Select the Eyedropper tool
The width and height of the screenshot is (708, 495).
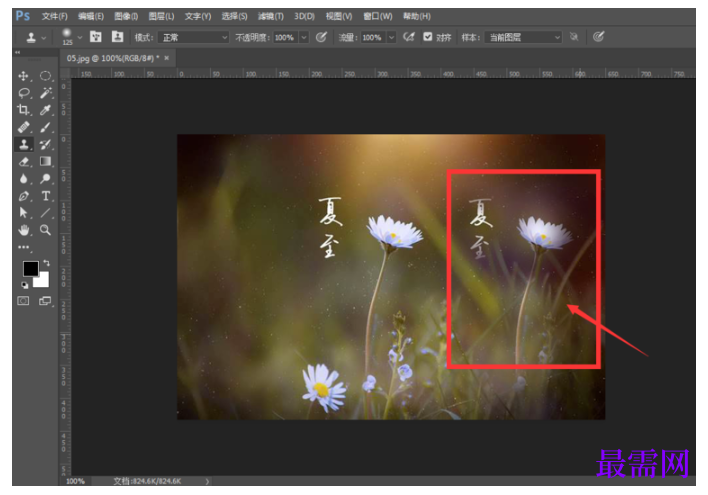(46, 110)
